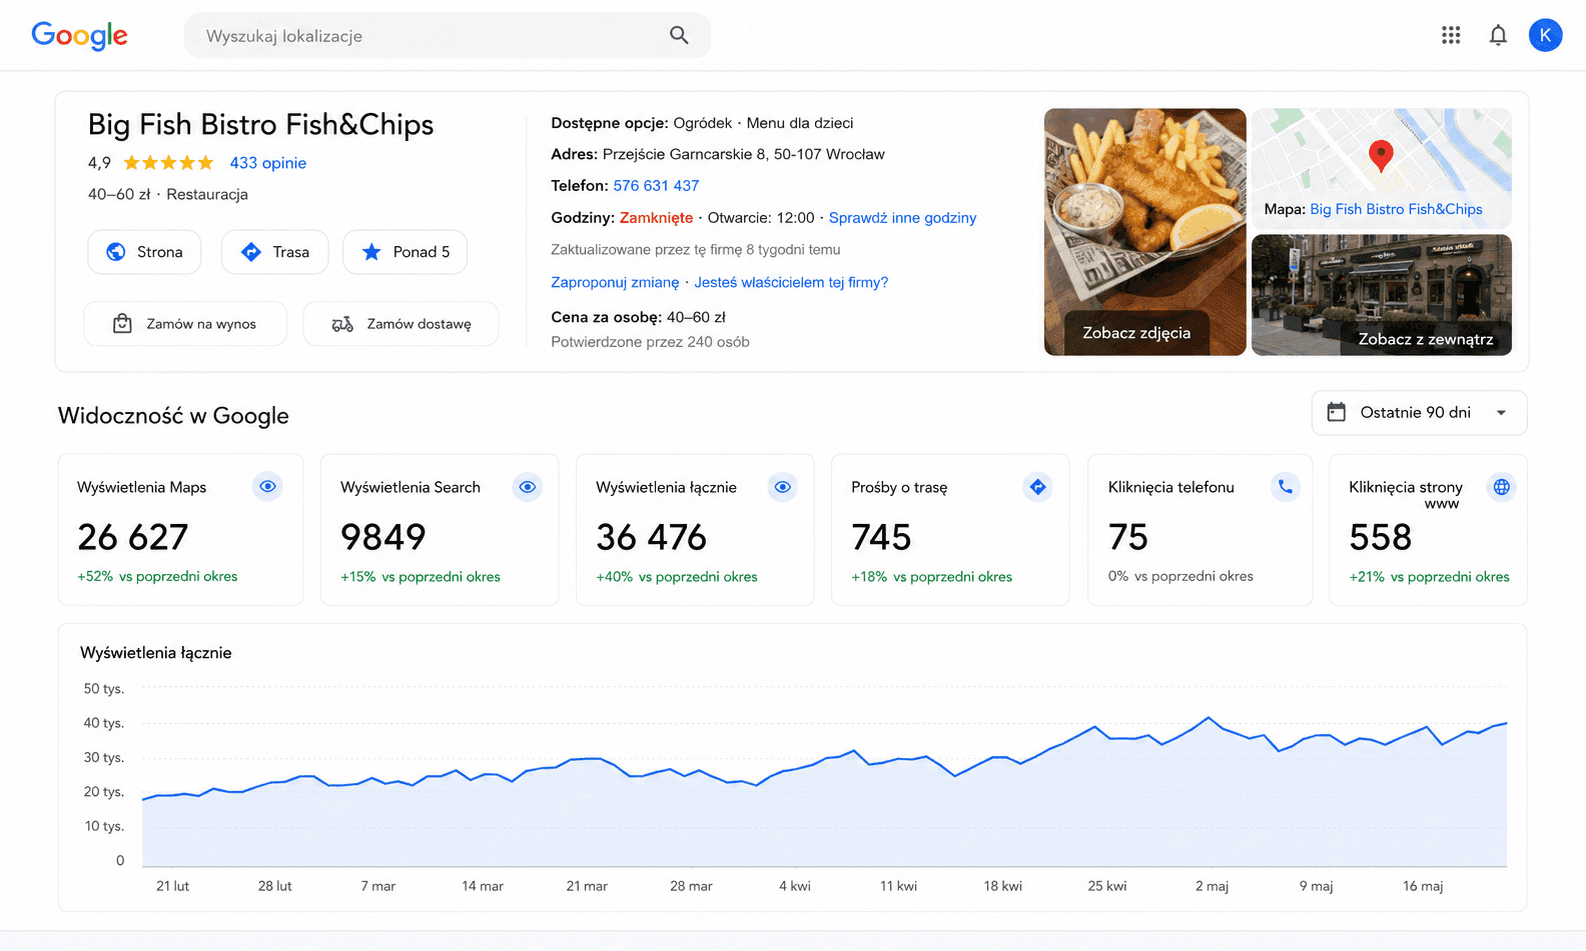
Task: Click Zamów na wynos button
Action: (x=185, y=324)
